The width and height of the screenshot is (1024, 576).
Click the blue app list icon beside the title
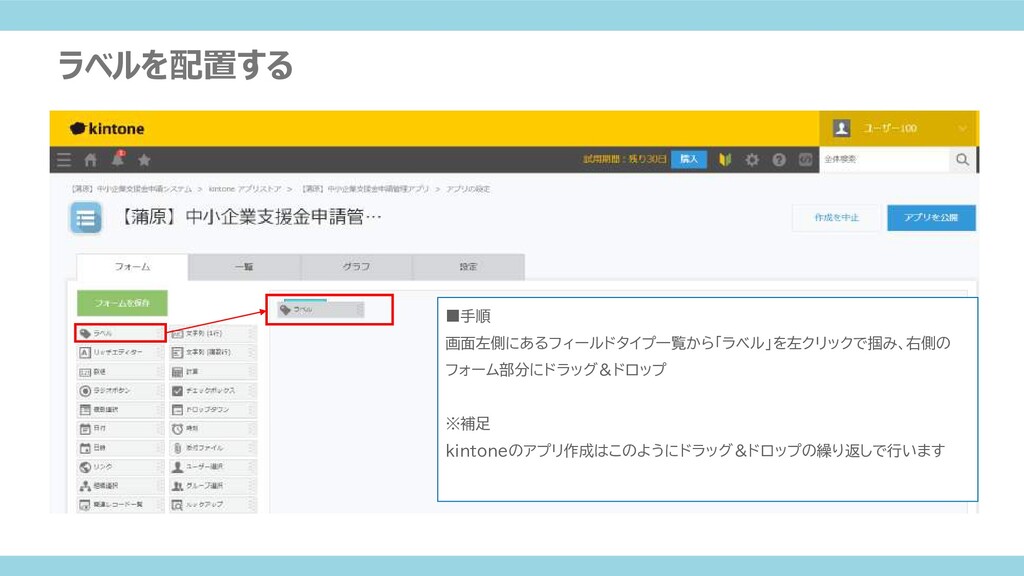tap(86, 218)
